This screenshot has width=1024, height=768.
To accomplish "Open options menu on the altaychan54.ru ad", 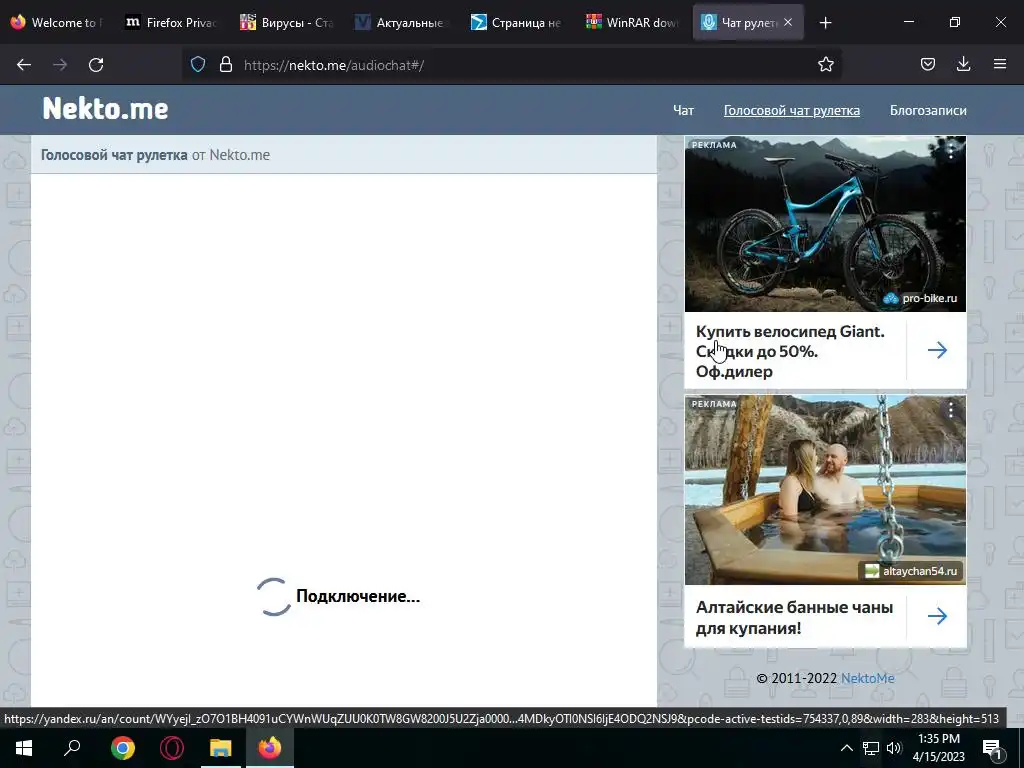I will click(951, 409).
